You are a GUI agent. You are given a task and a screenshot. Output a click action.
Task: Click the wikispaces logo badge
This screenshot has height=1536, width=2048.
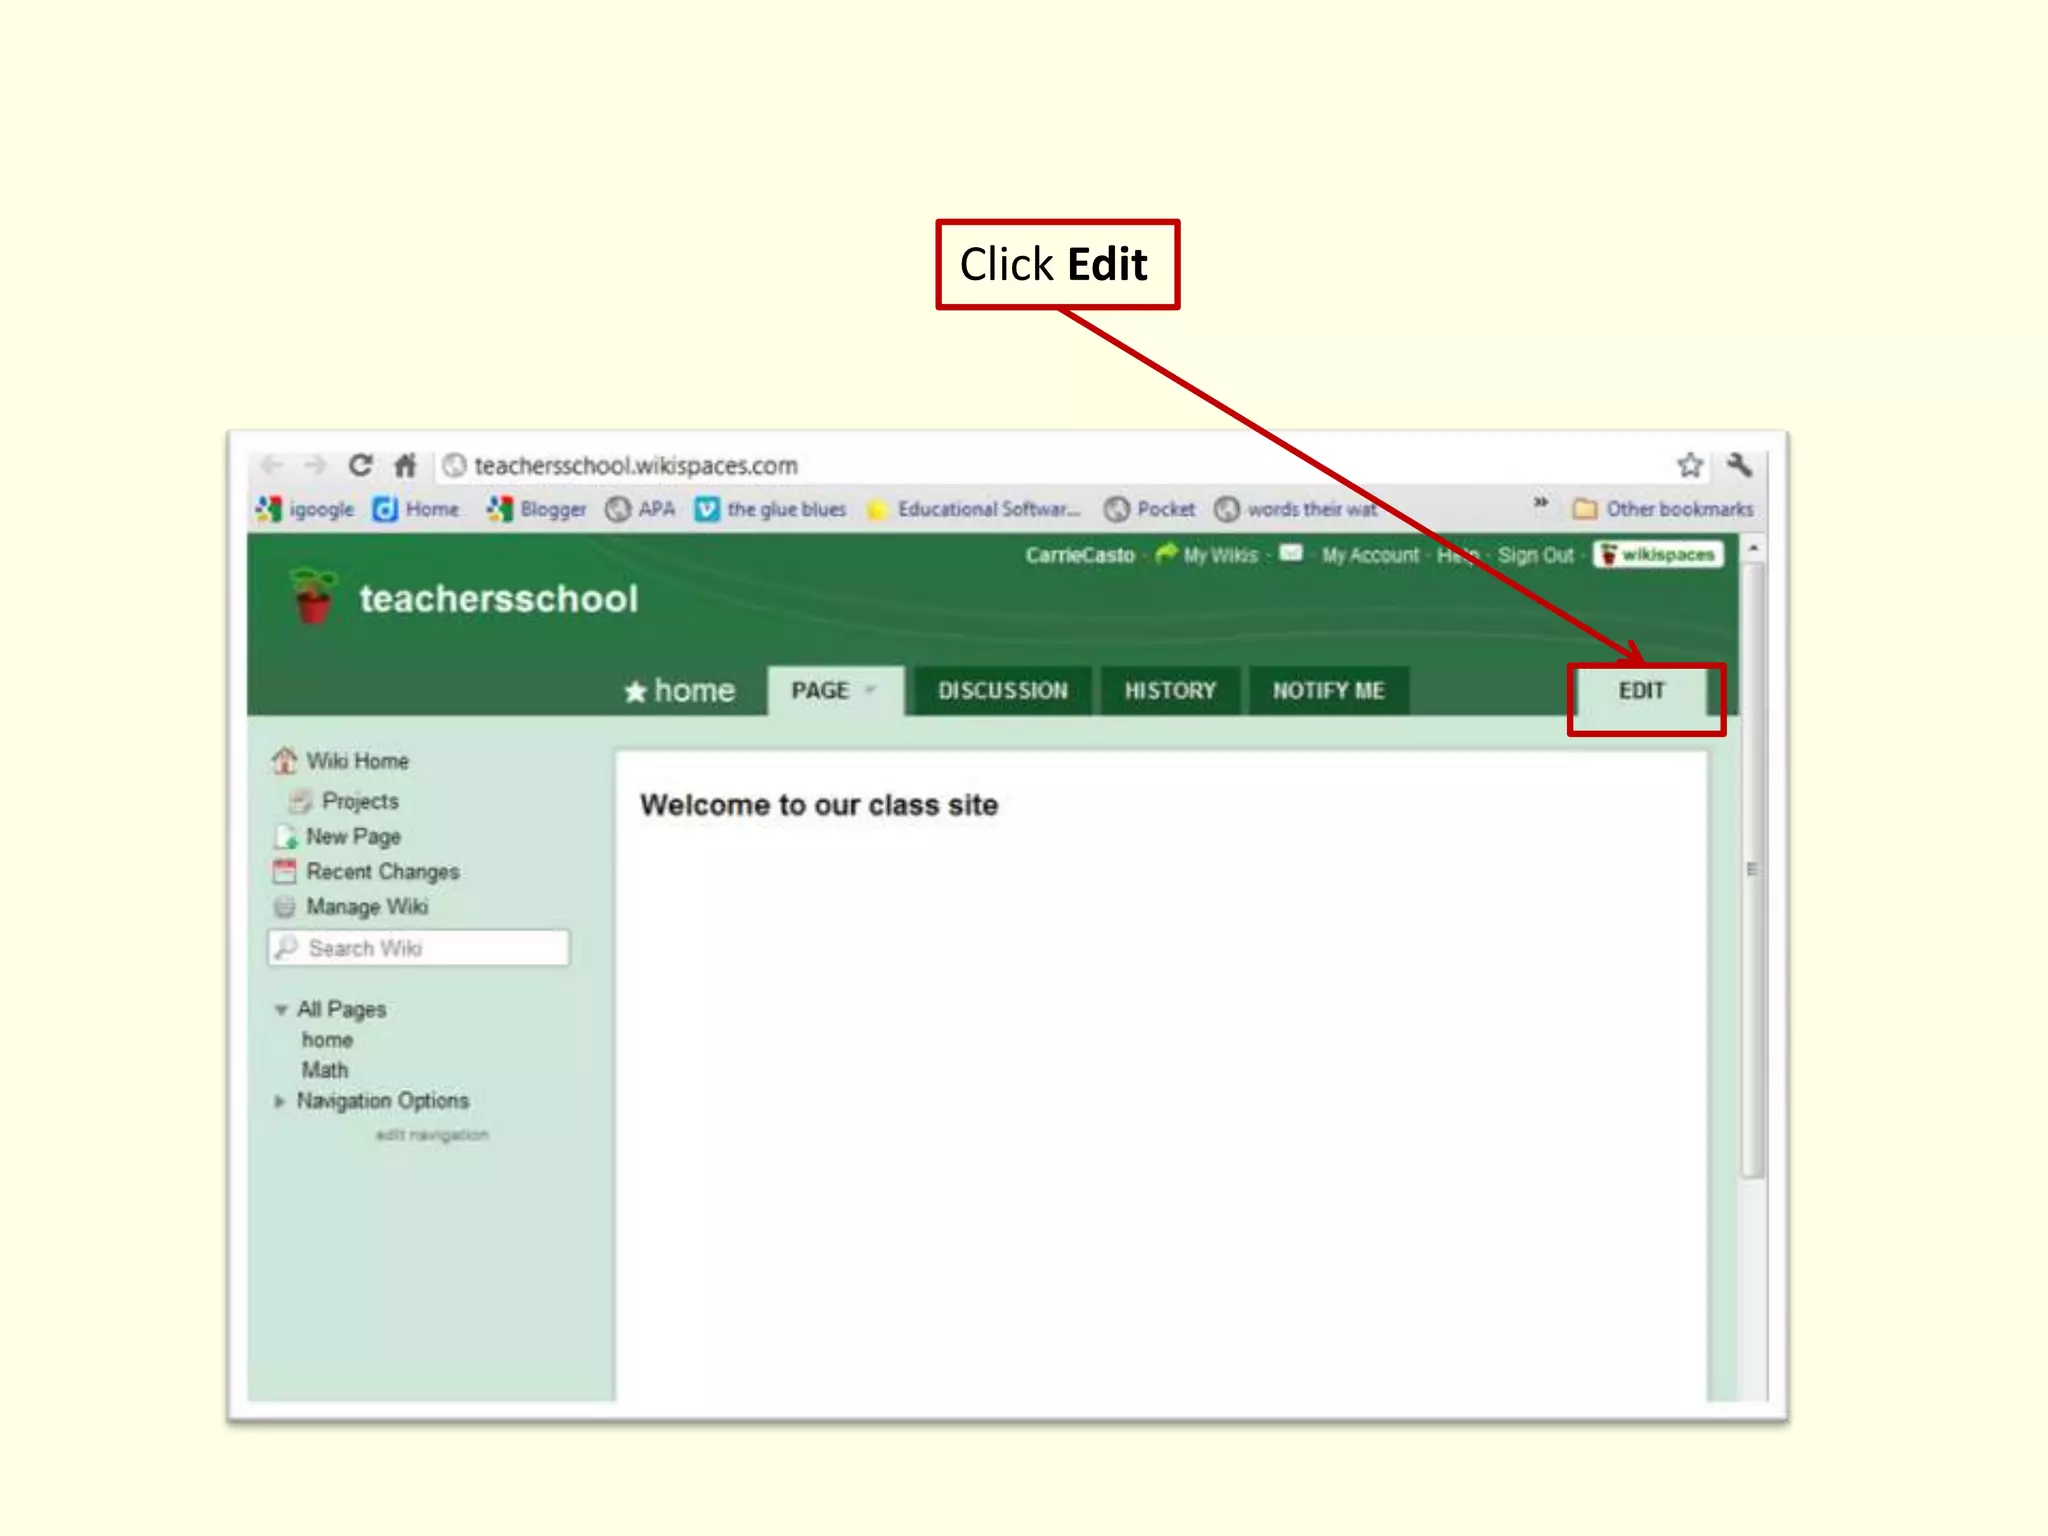tap(1659, 554)
